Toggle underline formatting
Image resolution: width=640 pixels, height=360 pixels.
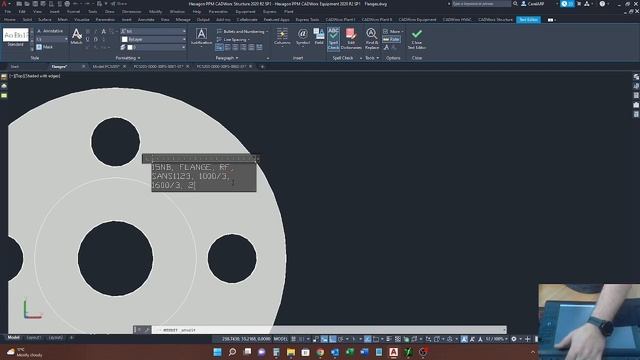pyautogui.click(x=87, y=40)
